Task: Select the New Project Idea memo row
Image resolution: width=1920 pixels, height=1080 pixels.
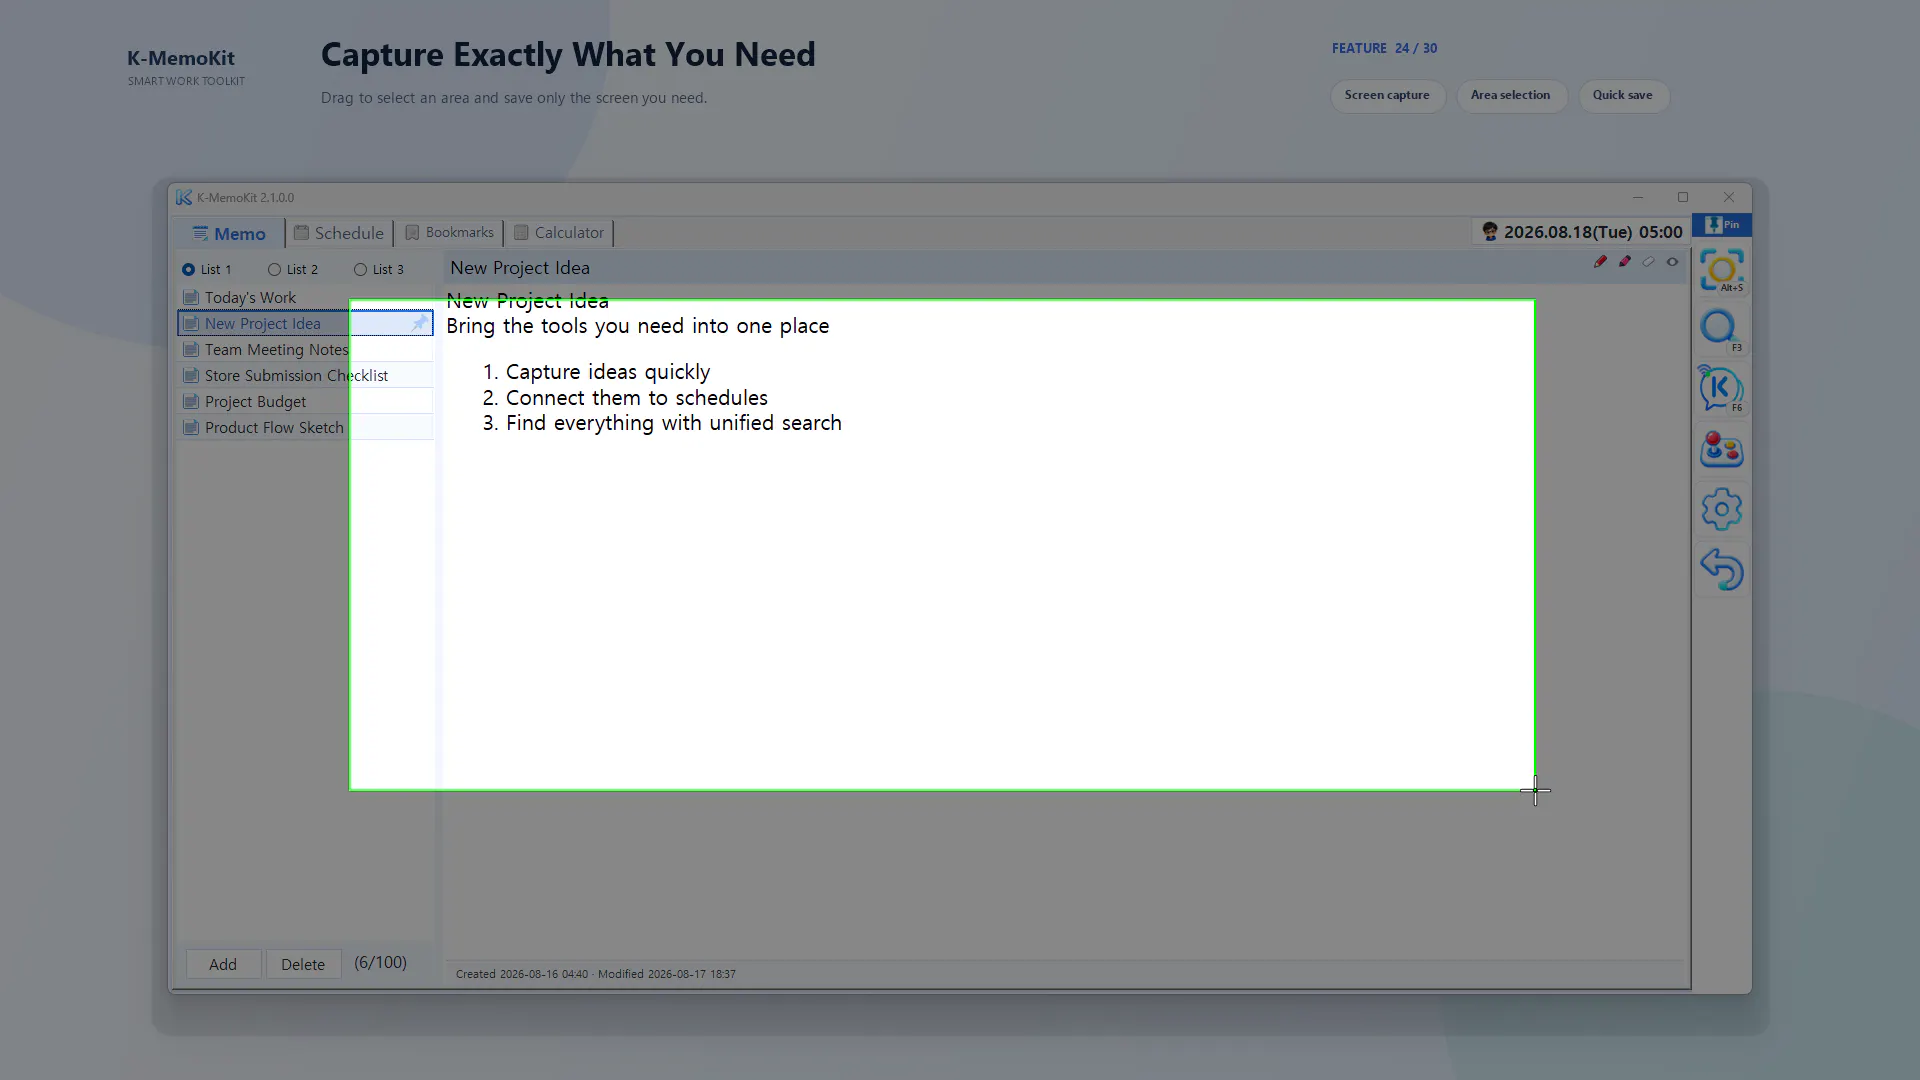Action: pos(305,324)
